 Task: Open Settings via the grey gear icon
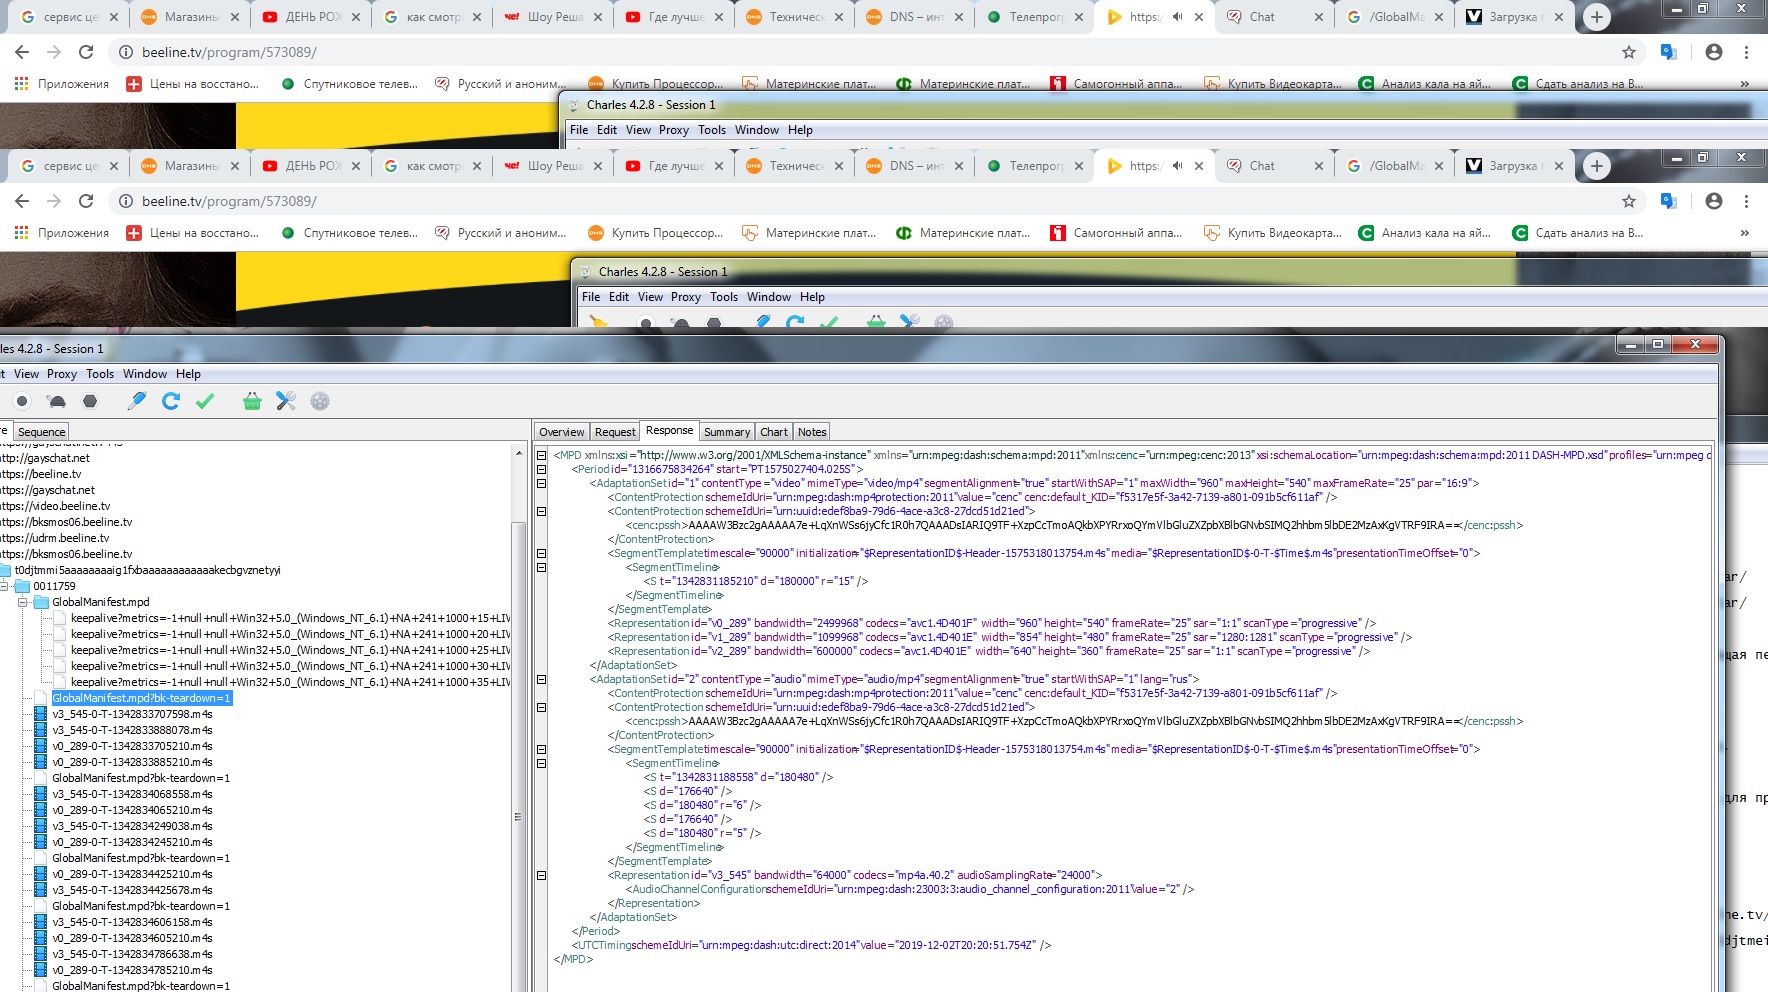tap(320, 401)
